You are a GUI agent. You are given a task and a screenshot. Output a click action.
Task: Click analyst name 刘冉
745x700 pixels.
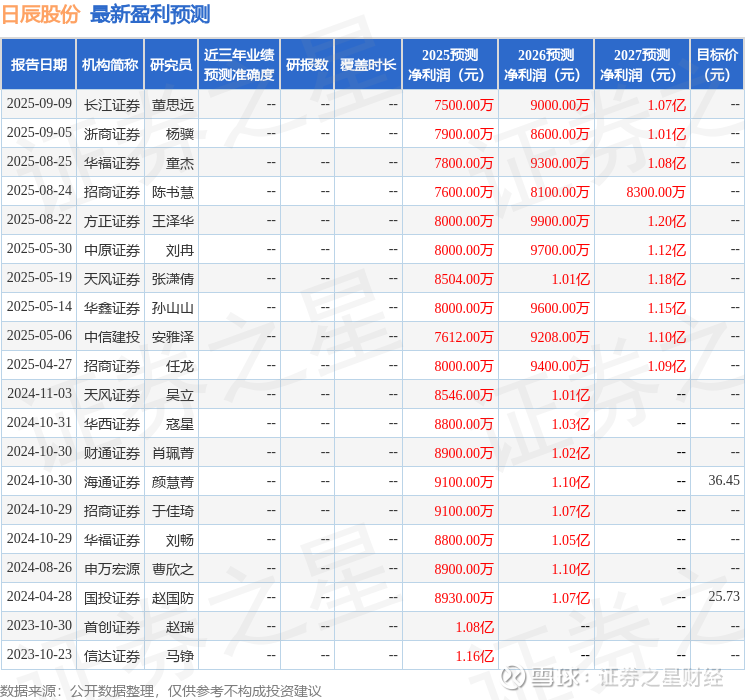click(180, 250)
